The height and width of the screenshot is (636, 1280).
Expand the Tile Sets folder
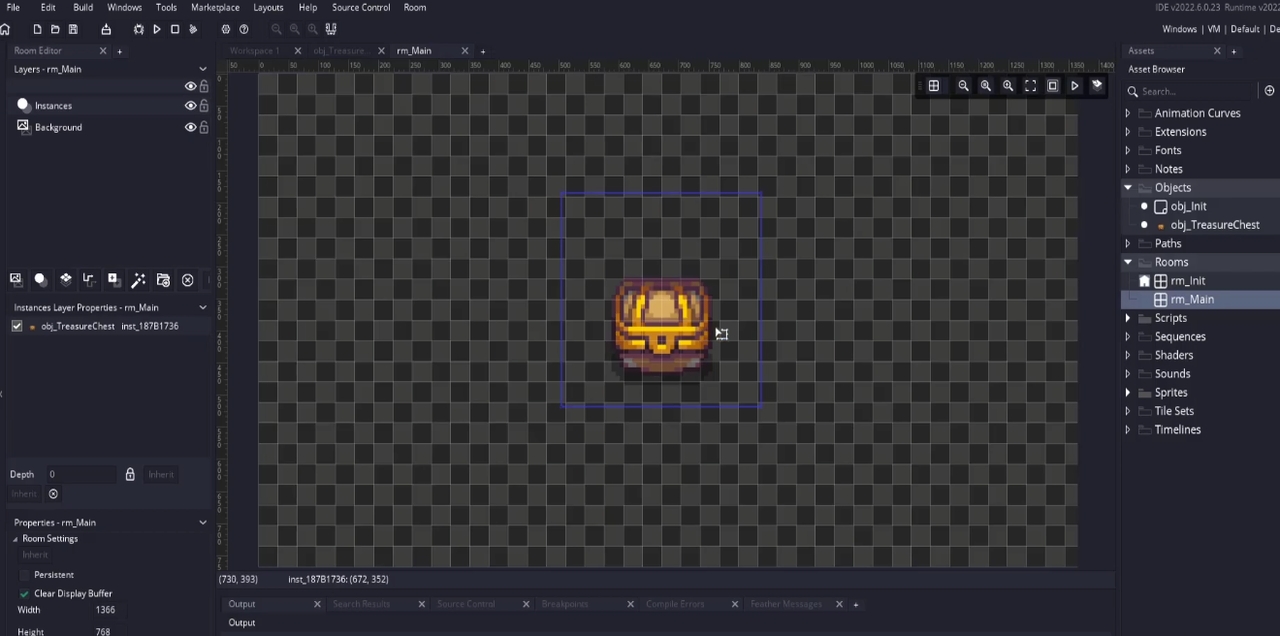click(x=1128, y=411)
